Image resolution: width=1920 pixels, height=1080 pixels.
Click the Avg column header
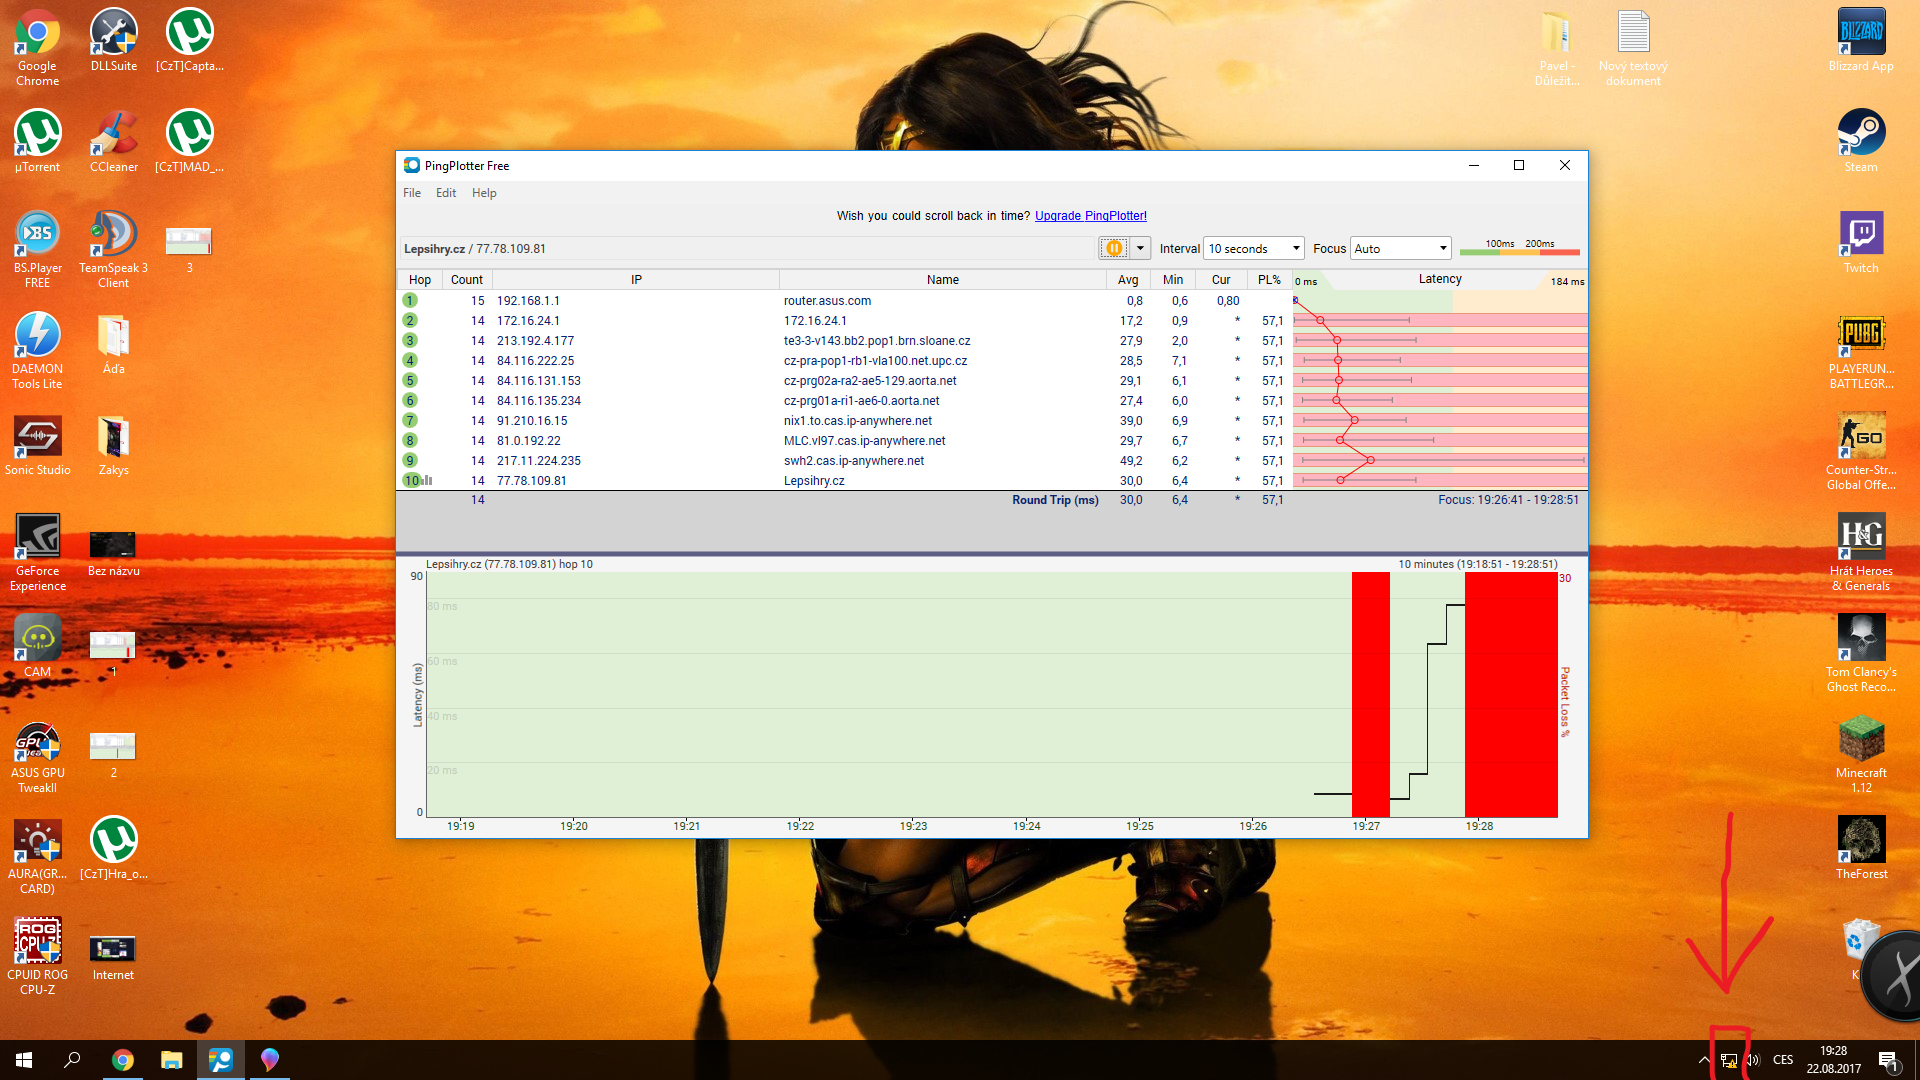point(1127,280)
